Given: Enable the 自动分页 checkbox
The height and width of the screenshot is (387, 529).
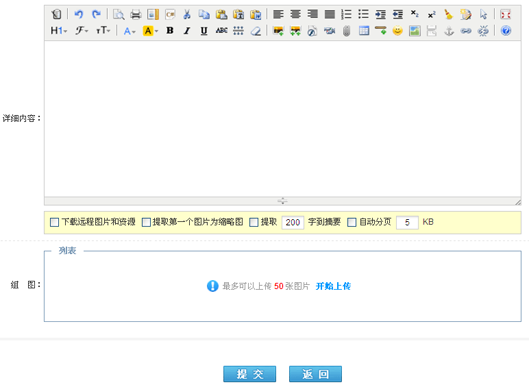Looking at the screenshot, I should 352,222.
